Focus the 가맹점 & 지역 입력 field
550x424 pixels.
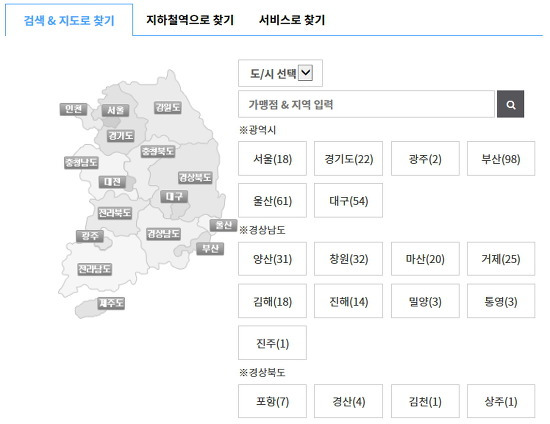tap(366, 104)
